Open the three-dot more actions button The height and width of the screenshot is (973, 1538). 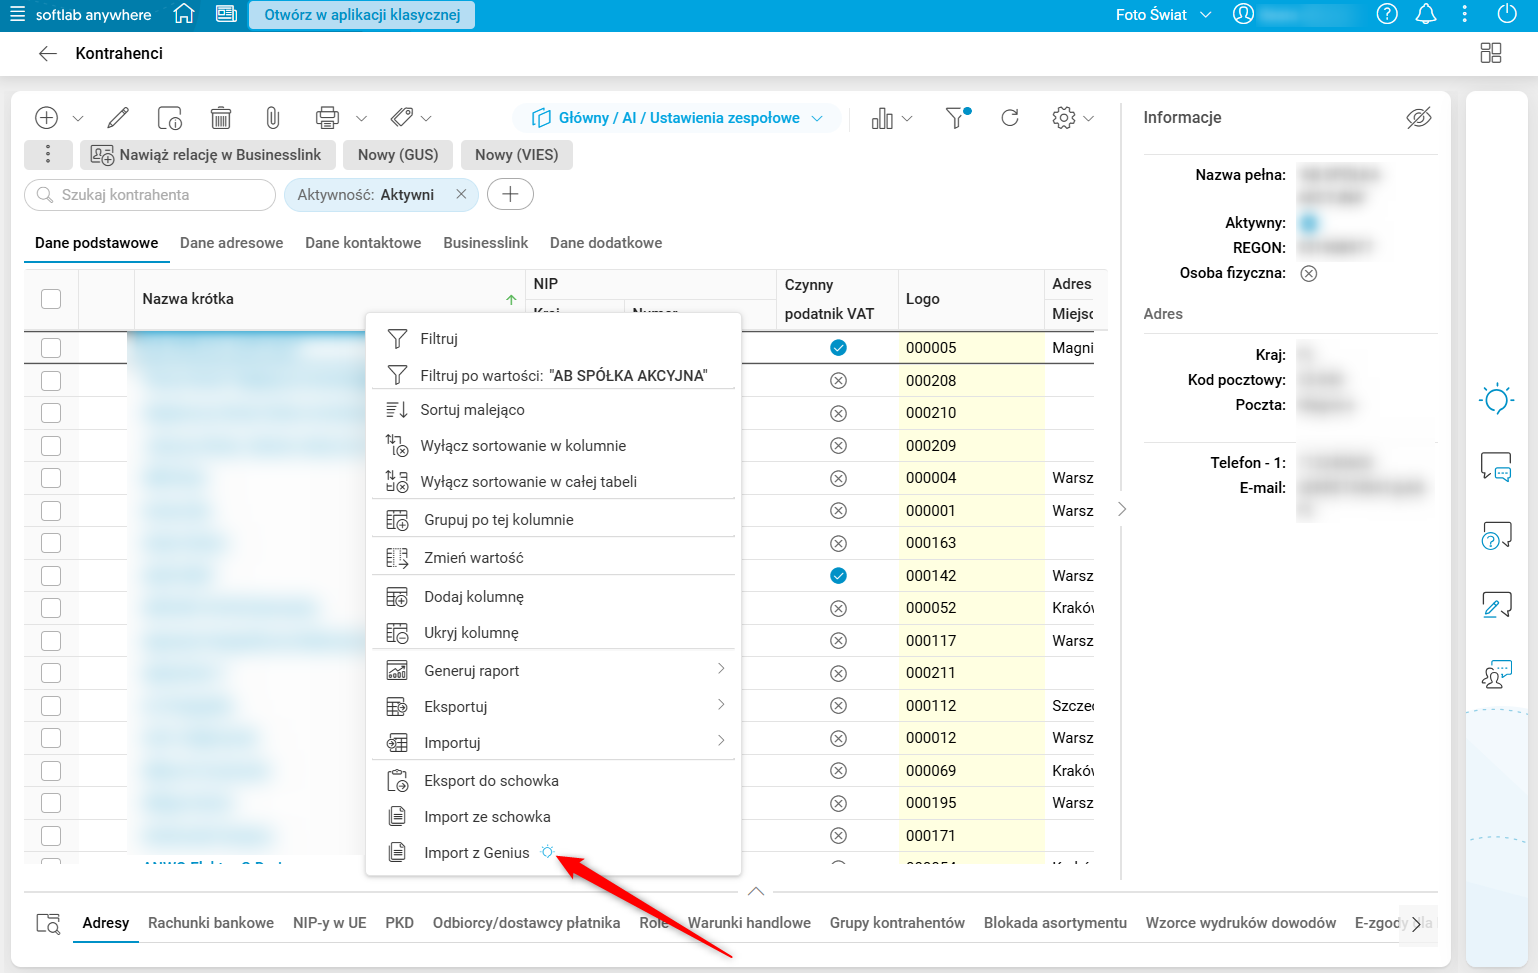48,155
